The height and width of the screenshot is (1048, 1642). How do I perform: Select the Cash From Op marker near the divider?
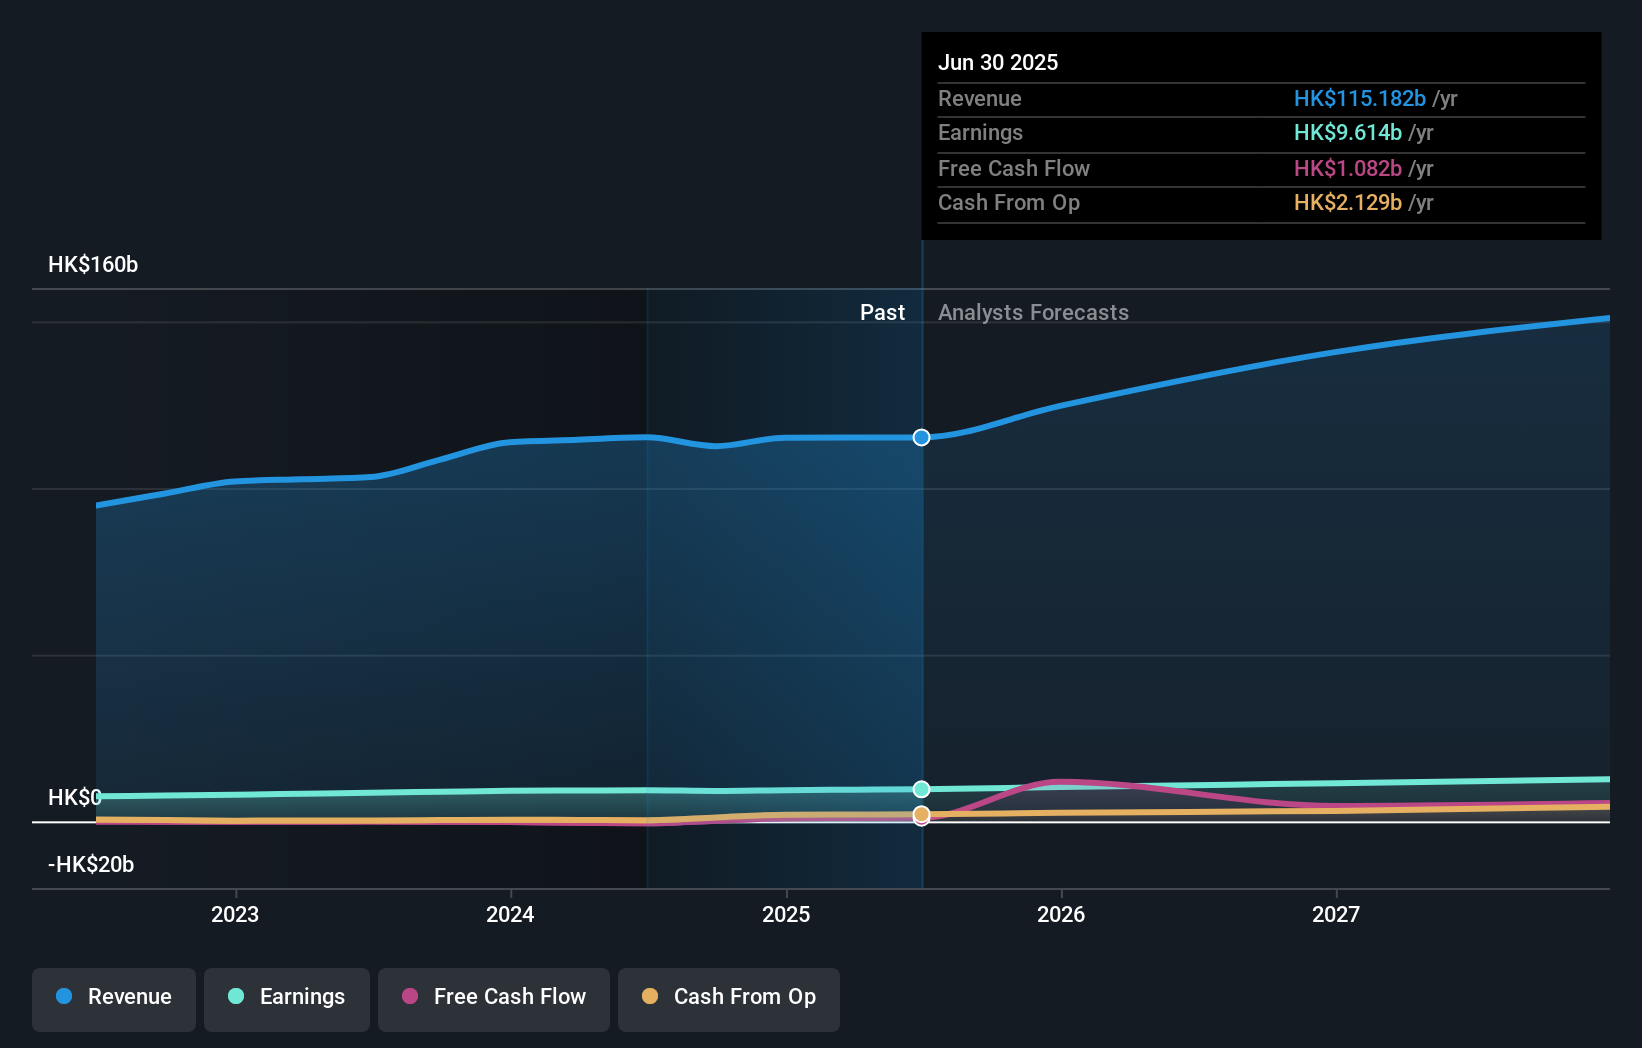click(921, 815)
